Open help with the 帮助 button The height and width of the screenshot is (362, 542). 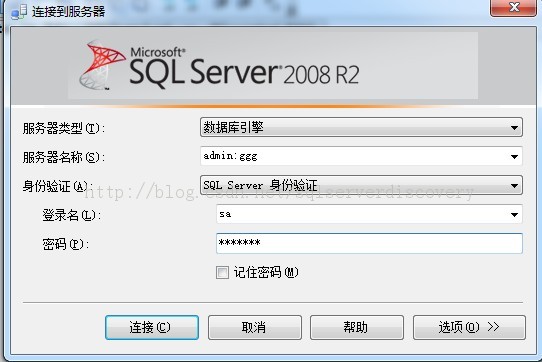pyautogui.click(x=357, y=327)
